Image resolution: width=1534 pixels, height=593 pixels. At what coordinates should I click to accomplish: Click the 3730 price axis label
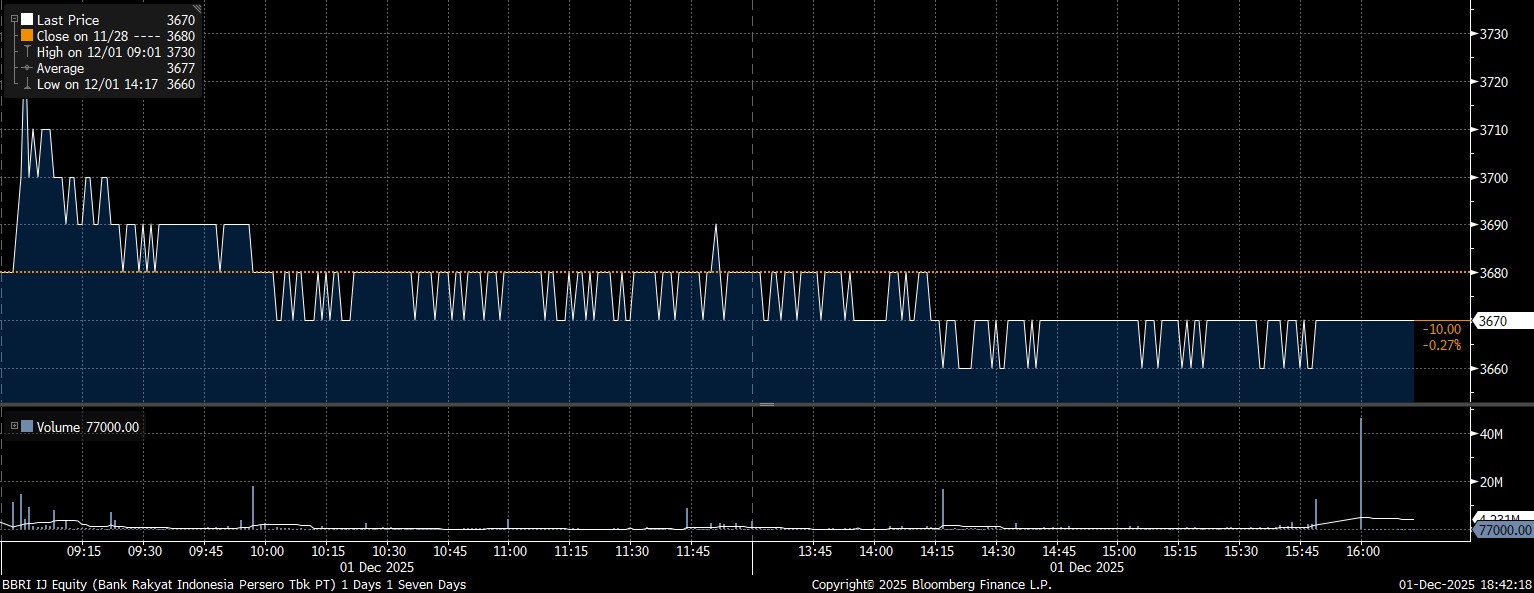pyautogui.click(x=1493, y=34)
